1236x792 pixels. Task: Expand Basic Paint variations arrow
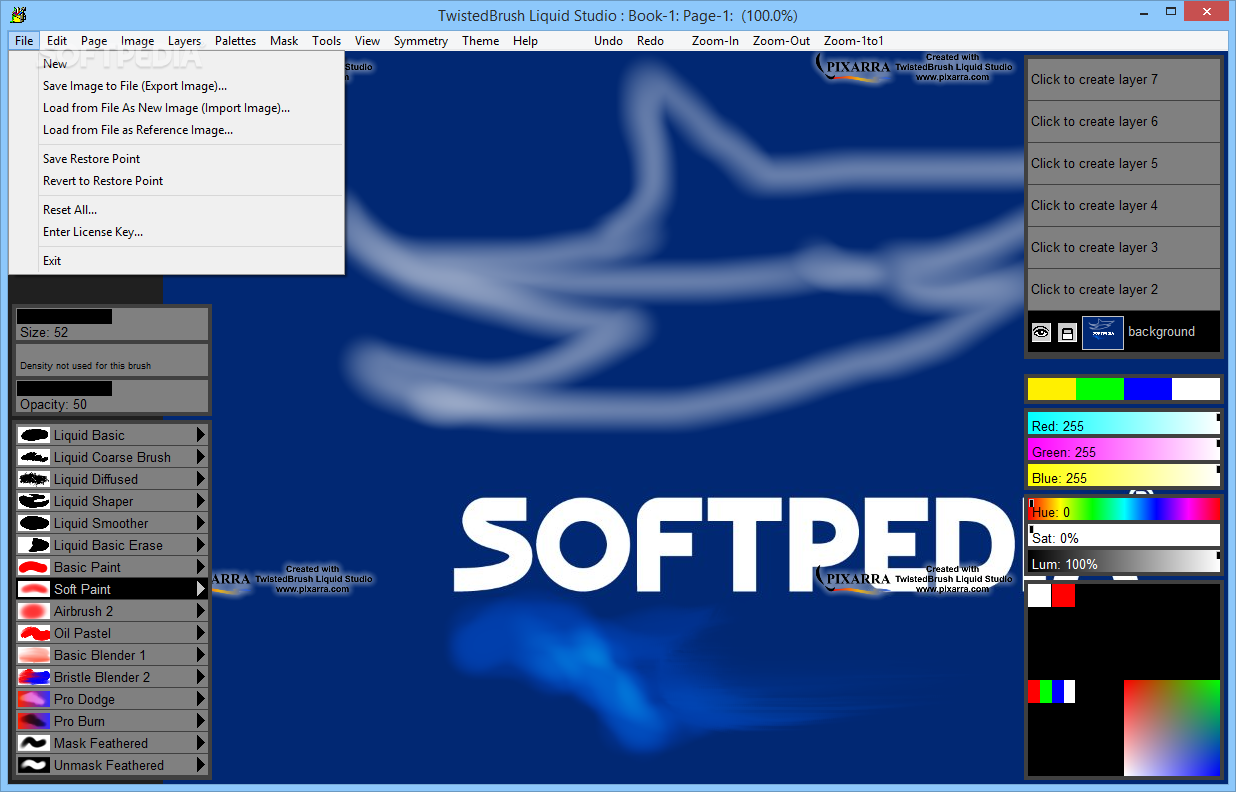pyautogui.click(x=201, y=567)
